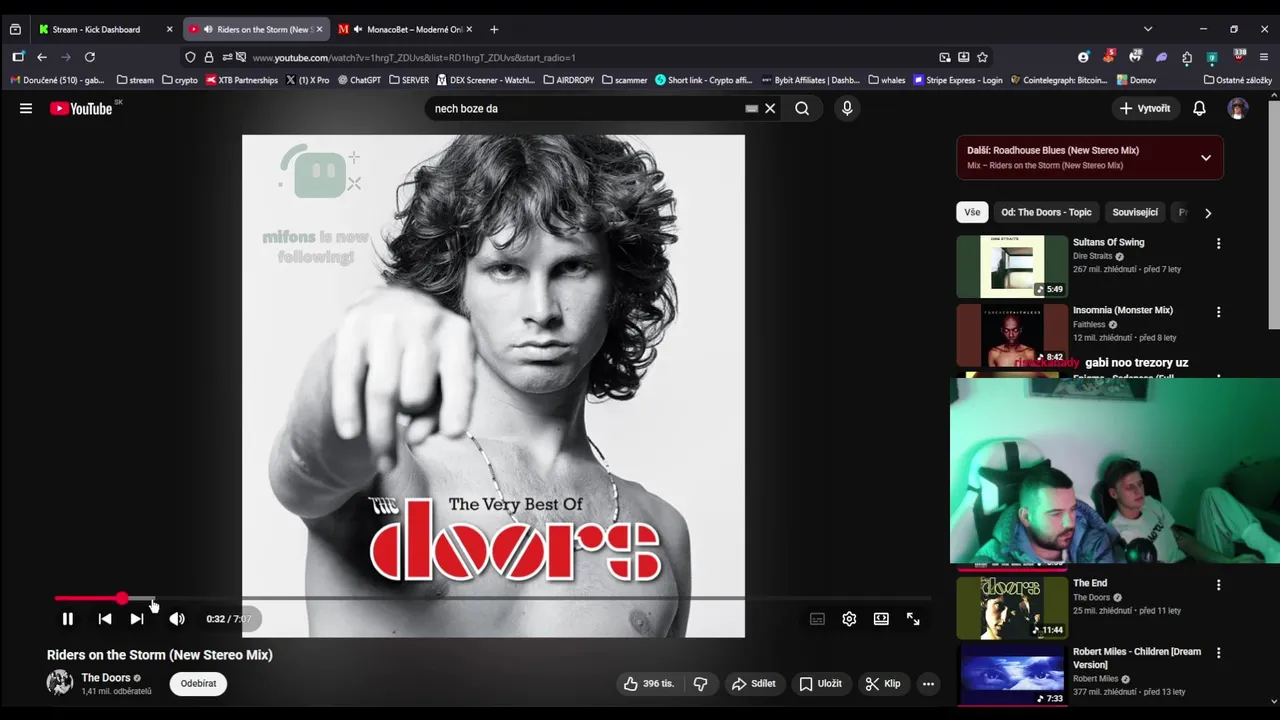Go to the YouTube home logo
This screenshot has width=1280, height=720.
[81, 109]
